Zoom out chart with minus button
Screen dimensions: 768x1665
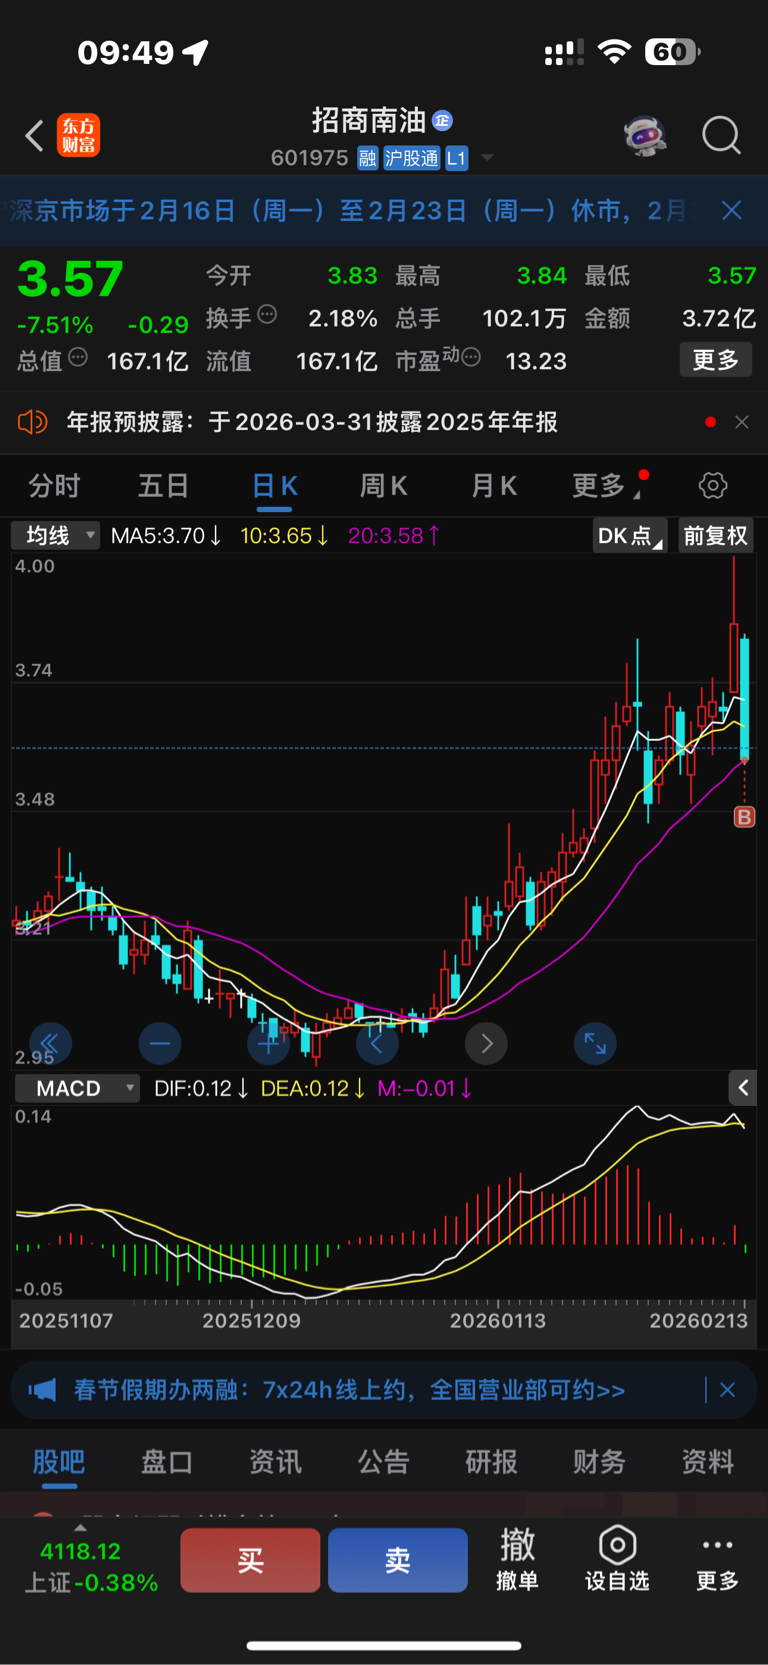[x=160, y=1044]
